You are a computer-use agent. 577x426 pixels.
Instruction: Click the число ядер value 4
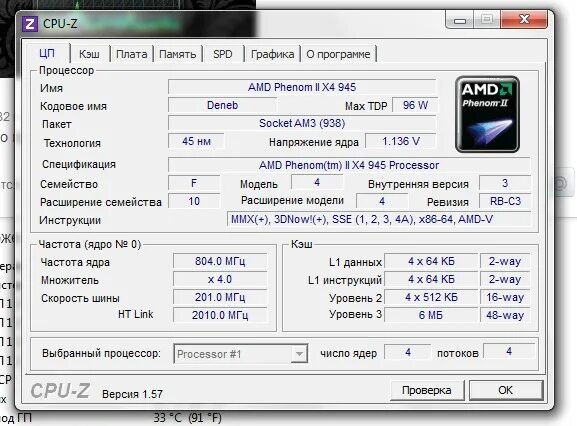408,352
